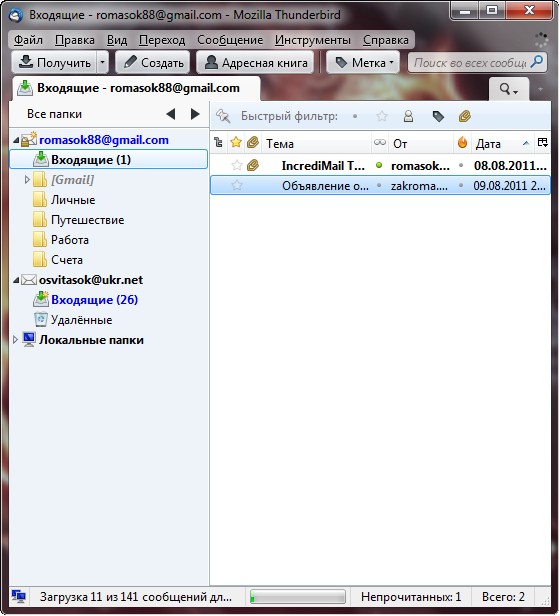
Task: Select Локальные папки
Action: point(91,340)
